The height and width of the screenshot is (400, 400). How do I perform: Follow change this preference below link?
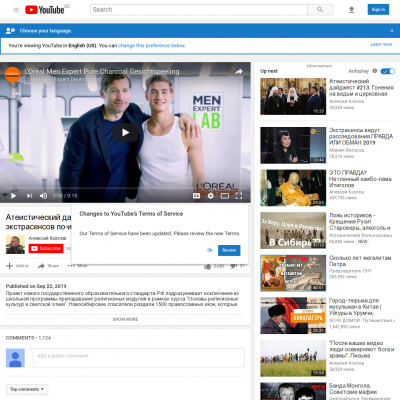[152, 46]
